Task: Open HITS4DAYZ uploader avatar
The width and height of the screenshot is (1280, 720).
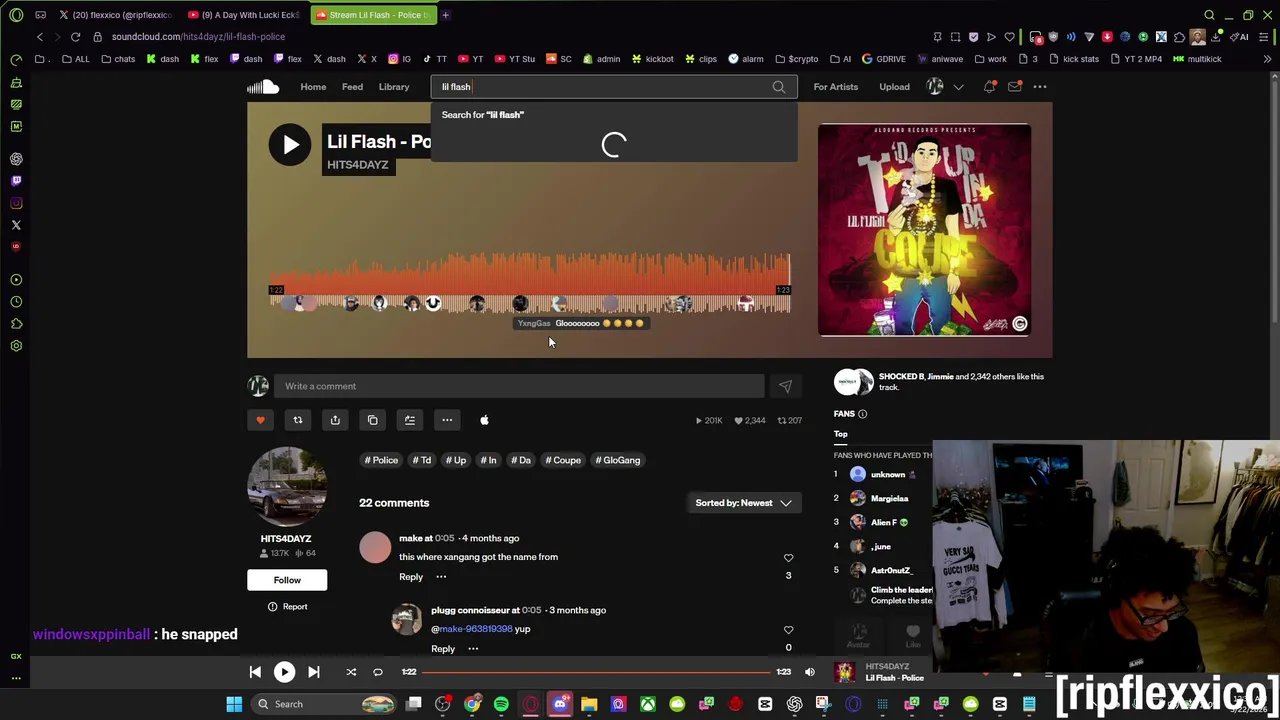Action: tap(287, 487)
